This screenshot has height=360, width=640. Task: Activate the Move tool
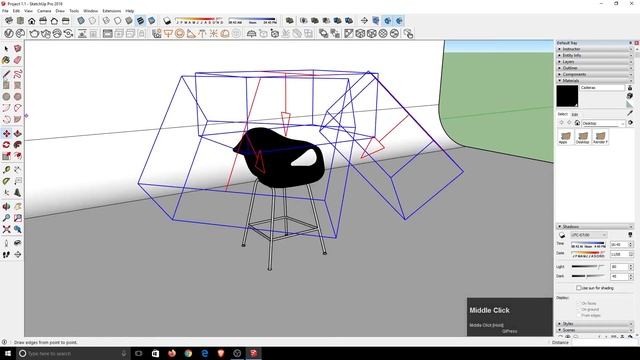pyautogui.click(x=6, y=133)
